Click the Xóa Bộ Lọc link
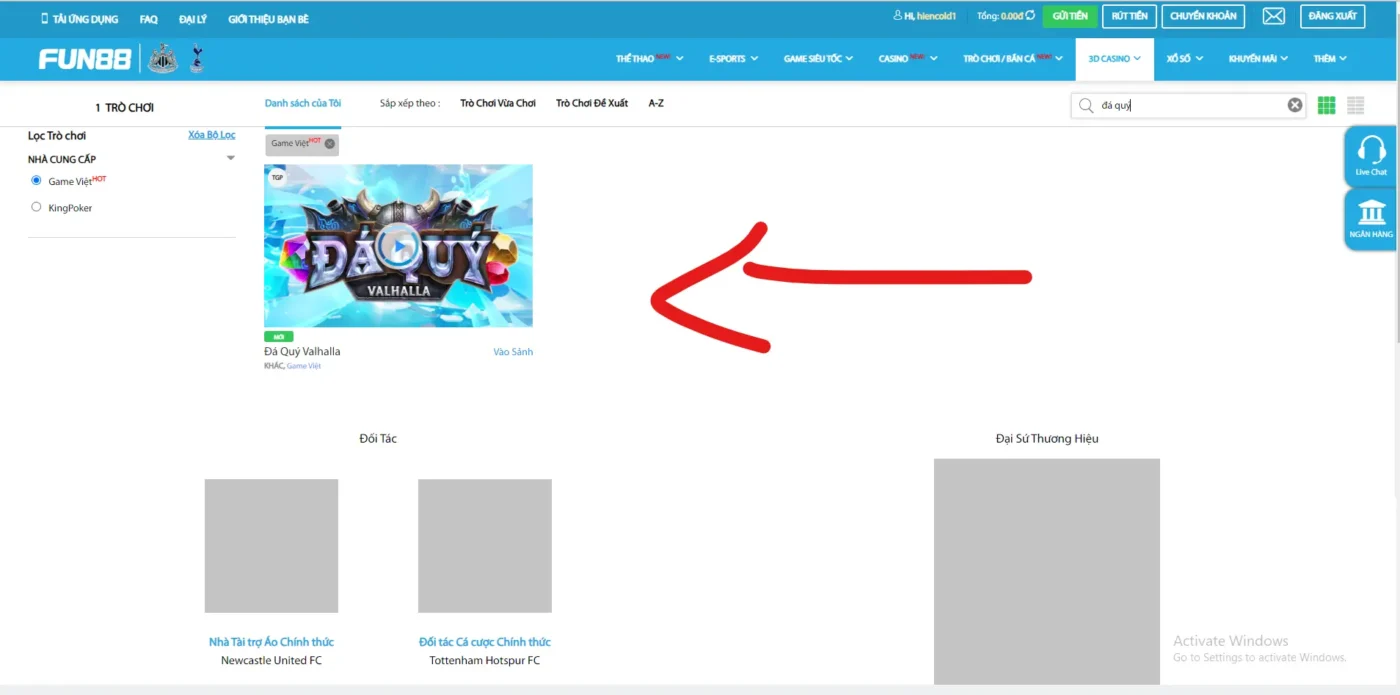The width and height of the screenshot is (1400, 695). pos(212,135)
